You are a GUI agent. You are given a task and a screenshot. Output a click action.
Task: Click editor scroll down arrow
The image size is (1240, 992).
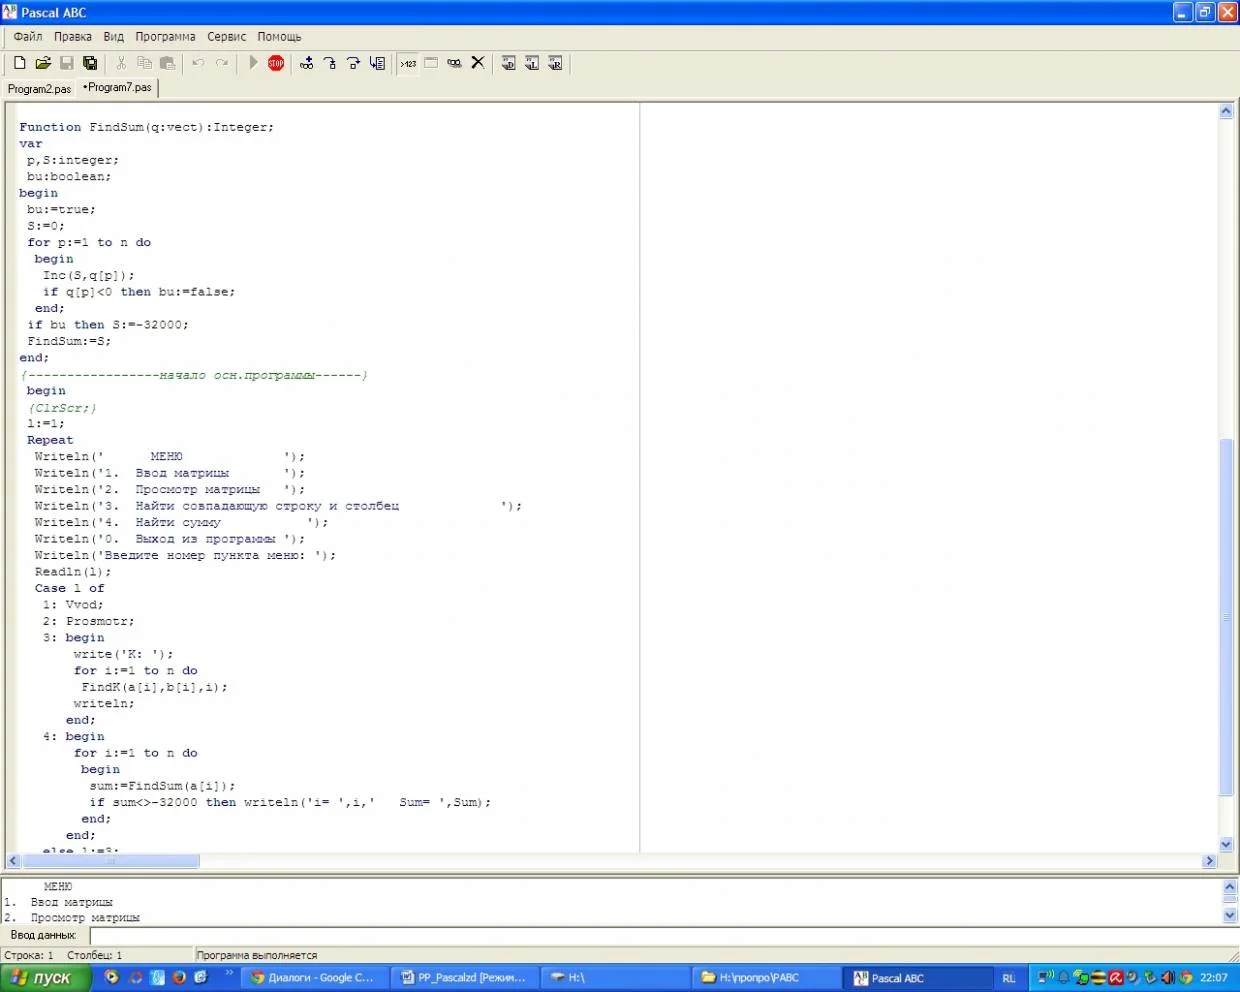click(1226, 845)
